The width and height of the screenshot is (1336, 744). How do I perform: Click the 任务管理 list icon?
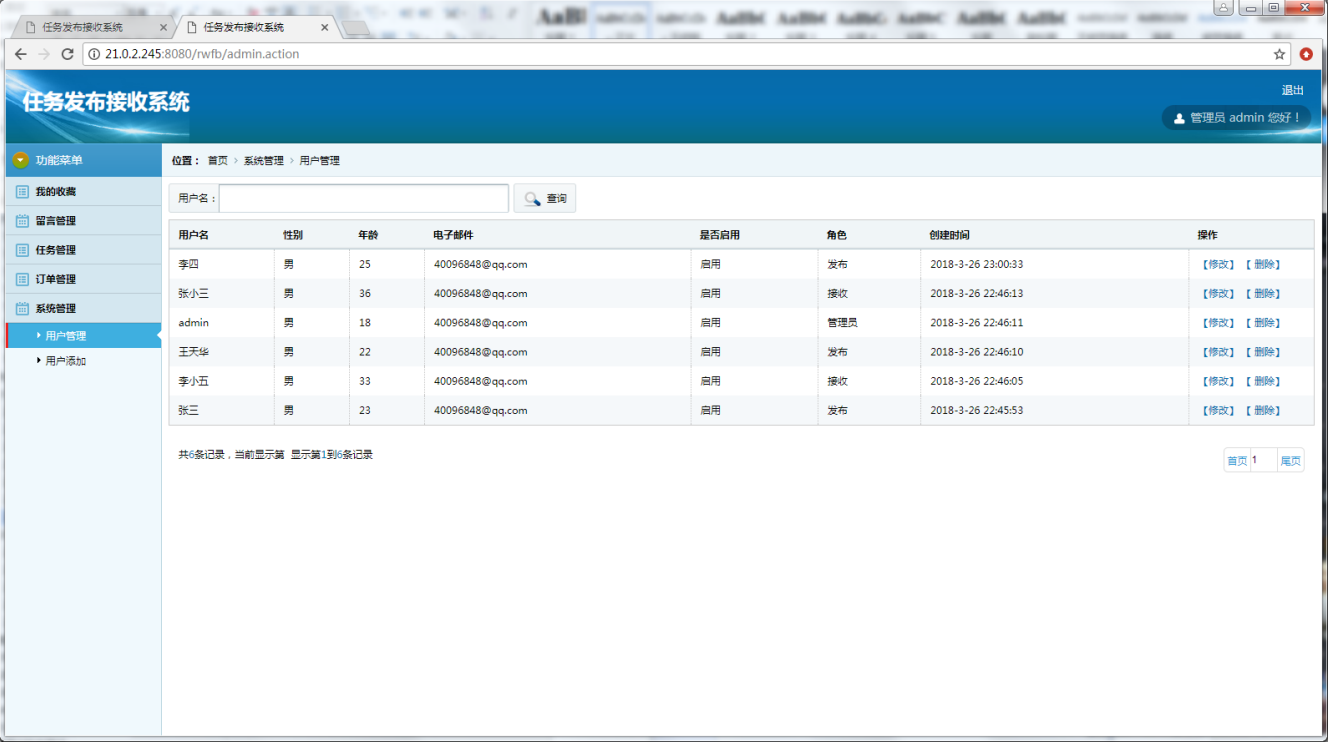coord(22,250)
